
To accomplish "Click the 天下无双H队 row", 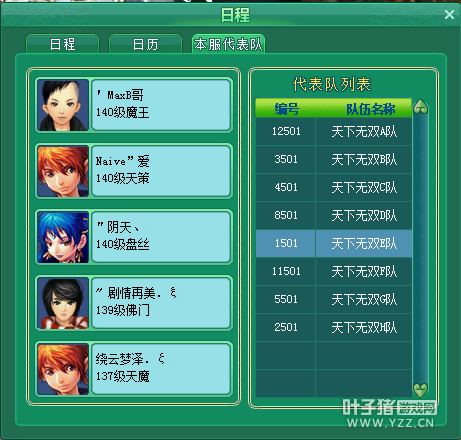I will 334,327.
